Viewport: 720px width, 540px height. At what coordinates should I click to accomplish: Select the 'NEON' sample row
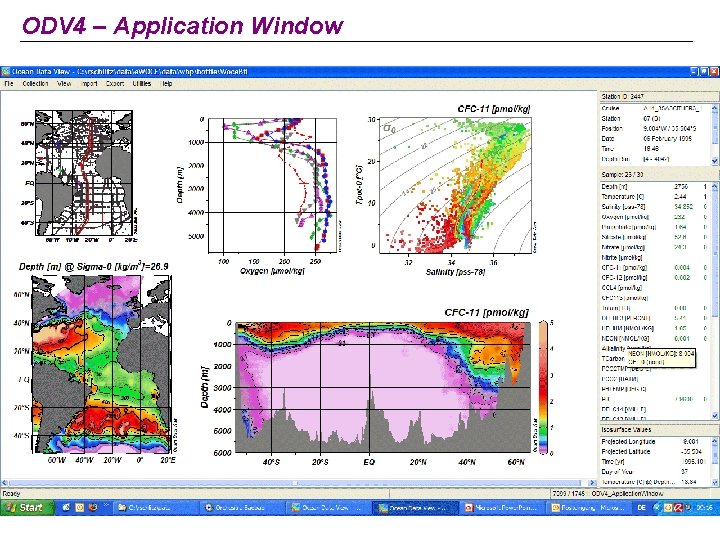pyautogui.click(x=655, y=338)
